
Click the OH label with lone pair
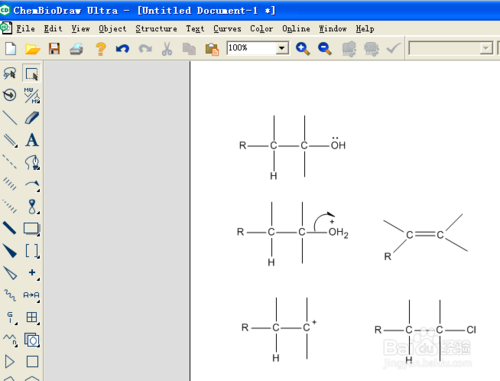[338, 144]
